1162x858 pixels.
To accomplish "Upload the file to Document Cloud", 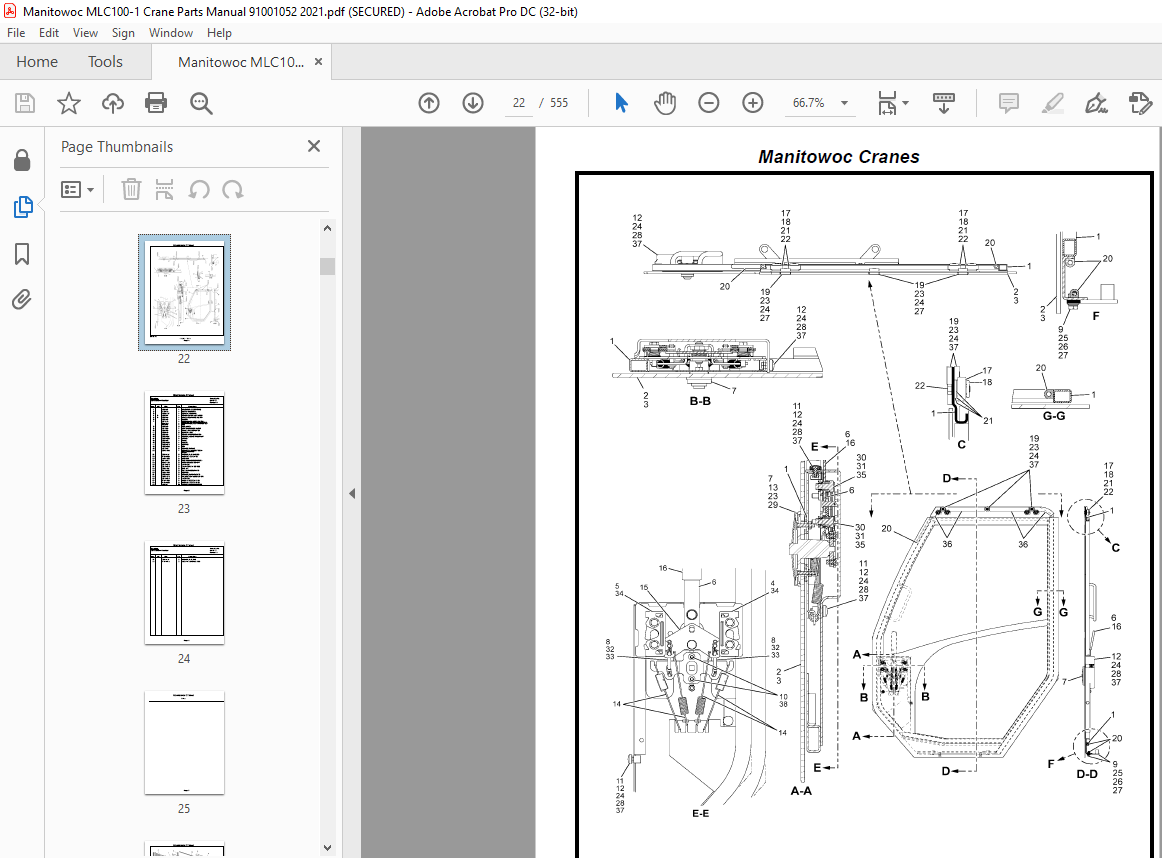I will click(113, 103).
